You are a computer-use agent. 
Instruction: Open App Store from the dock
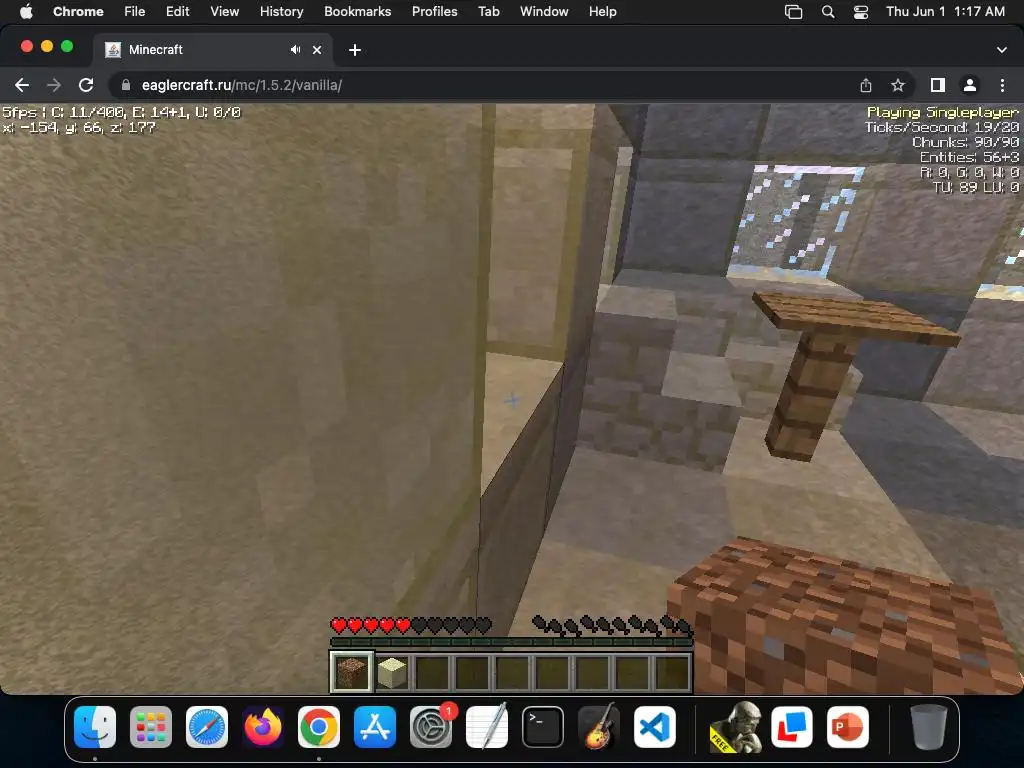pyautogui.click(x=375, y=727)
